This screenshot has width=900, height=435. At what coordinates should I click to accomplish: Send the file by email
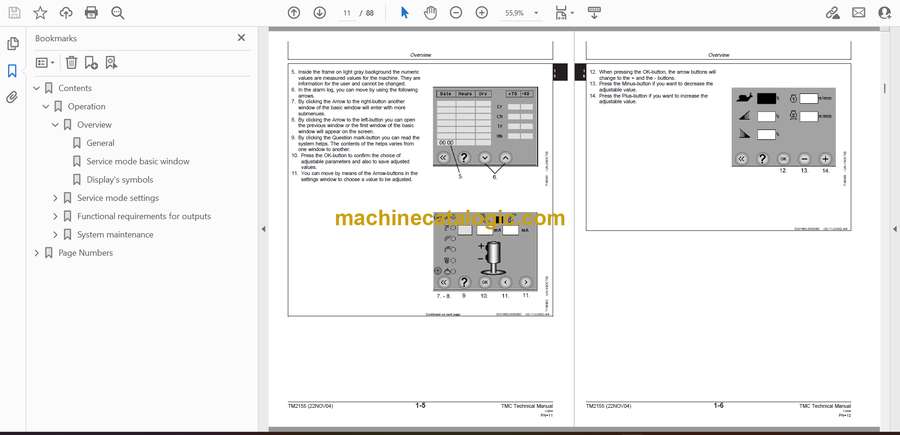coord(859,13)
